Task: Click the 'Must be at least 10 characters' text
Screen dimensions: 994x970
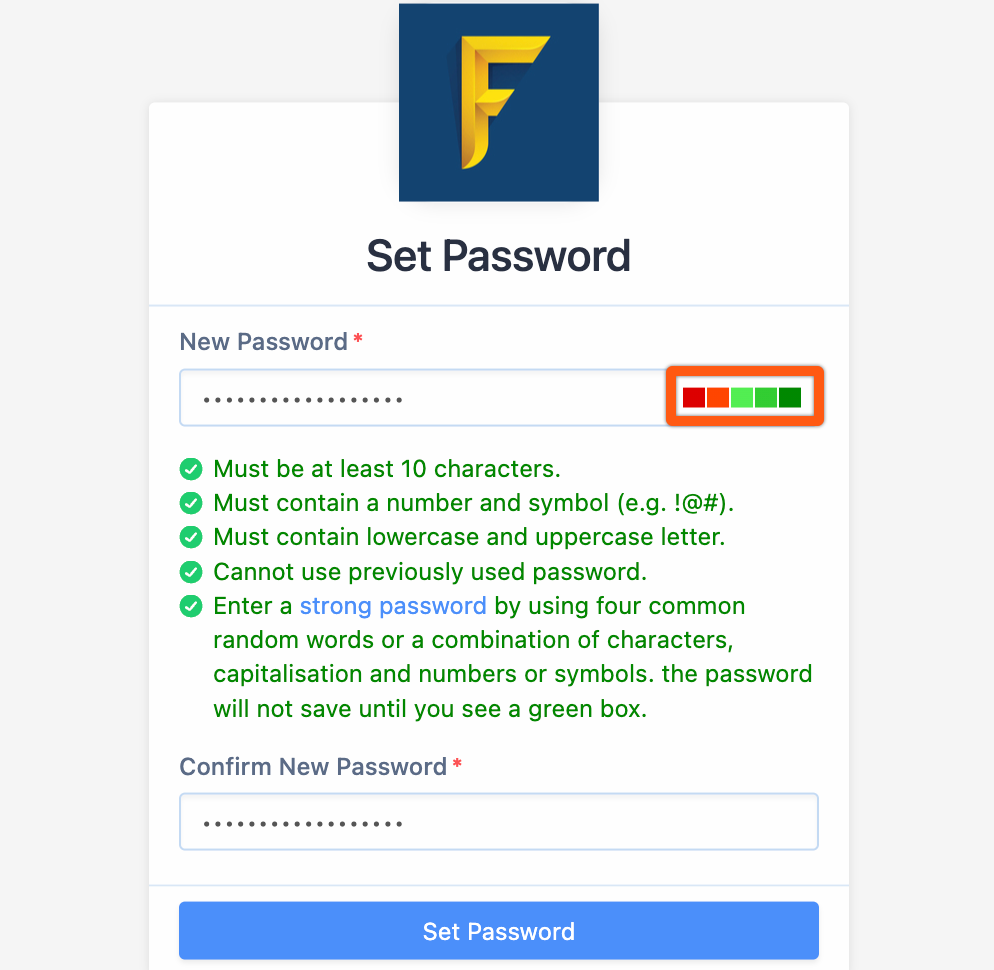Action: 387,469
